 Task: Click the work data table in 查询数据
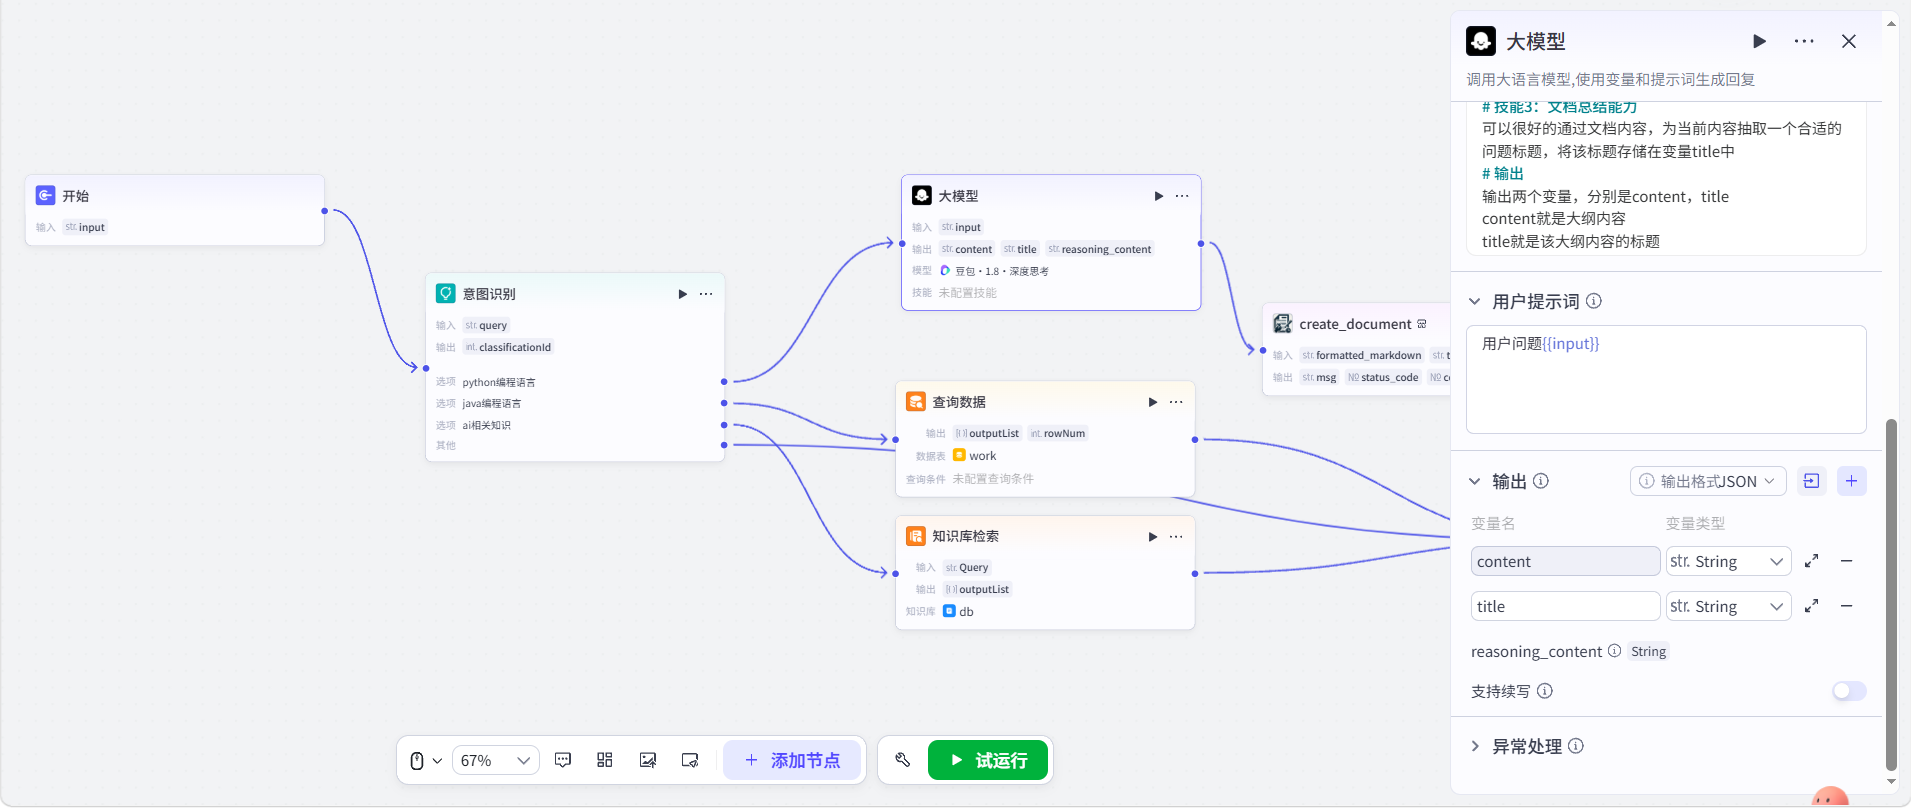click(975, 456)
